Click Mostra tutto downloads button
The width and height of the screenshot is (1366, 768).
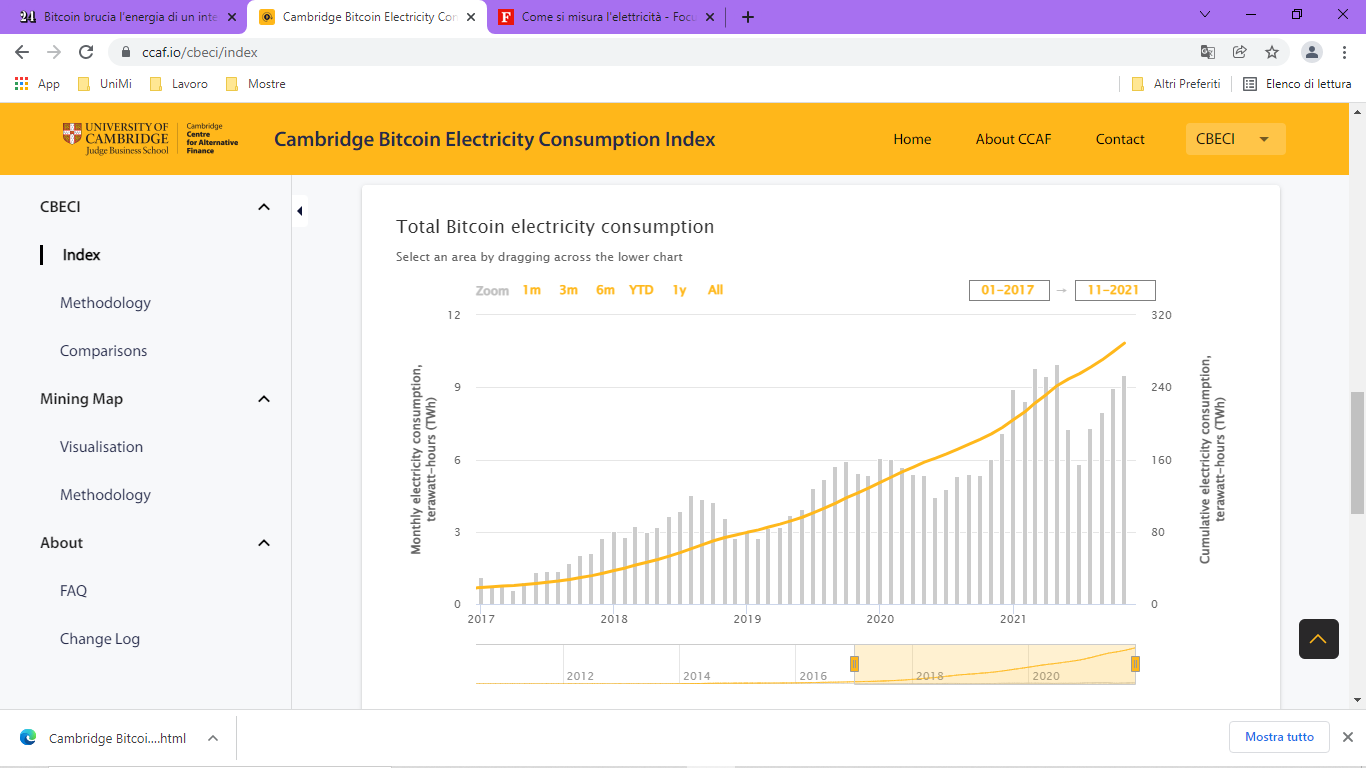tap(1279, 737)
